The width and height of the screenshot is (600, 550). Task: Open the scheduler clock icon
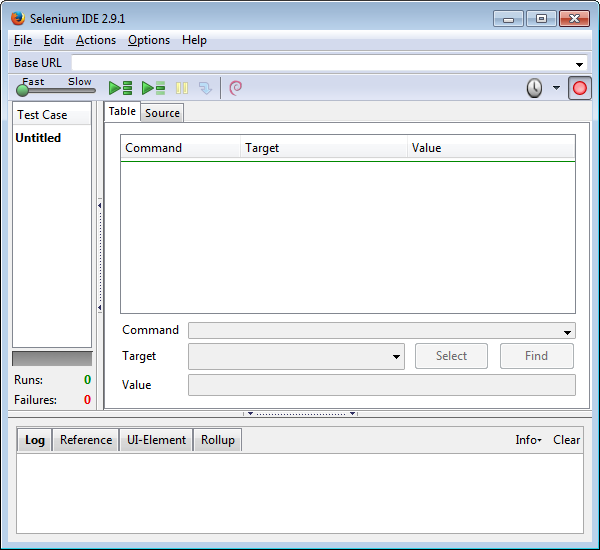click(x=534, y=88)
